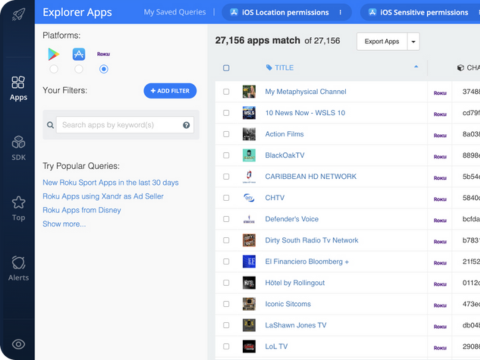480x360 pixels.
Task: Toggle the select-all checkbox in the table header
Action: pyautogui.click(x=226, y=68)
